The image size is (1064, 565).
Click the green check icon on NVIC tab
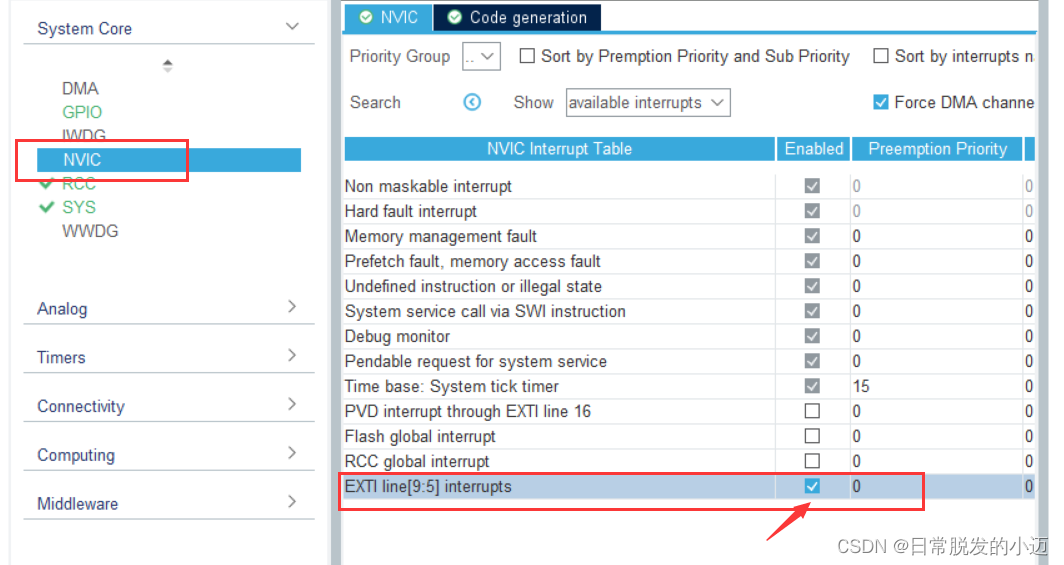(x=366, y=17)
